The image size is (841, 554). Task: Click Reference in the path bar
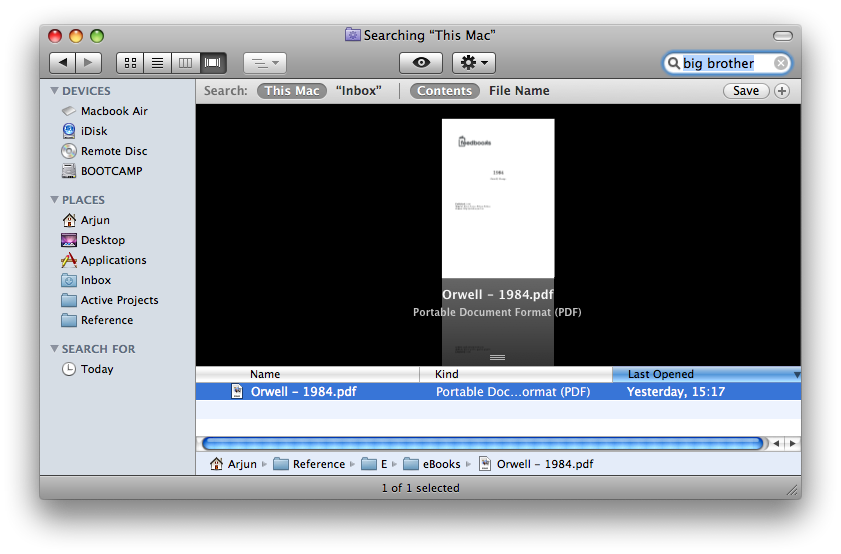tap(309, 464)
